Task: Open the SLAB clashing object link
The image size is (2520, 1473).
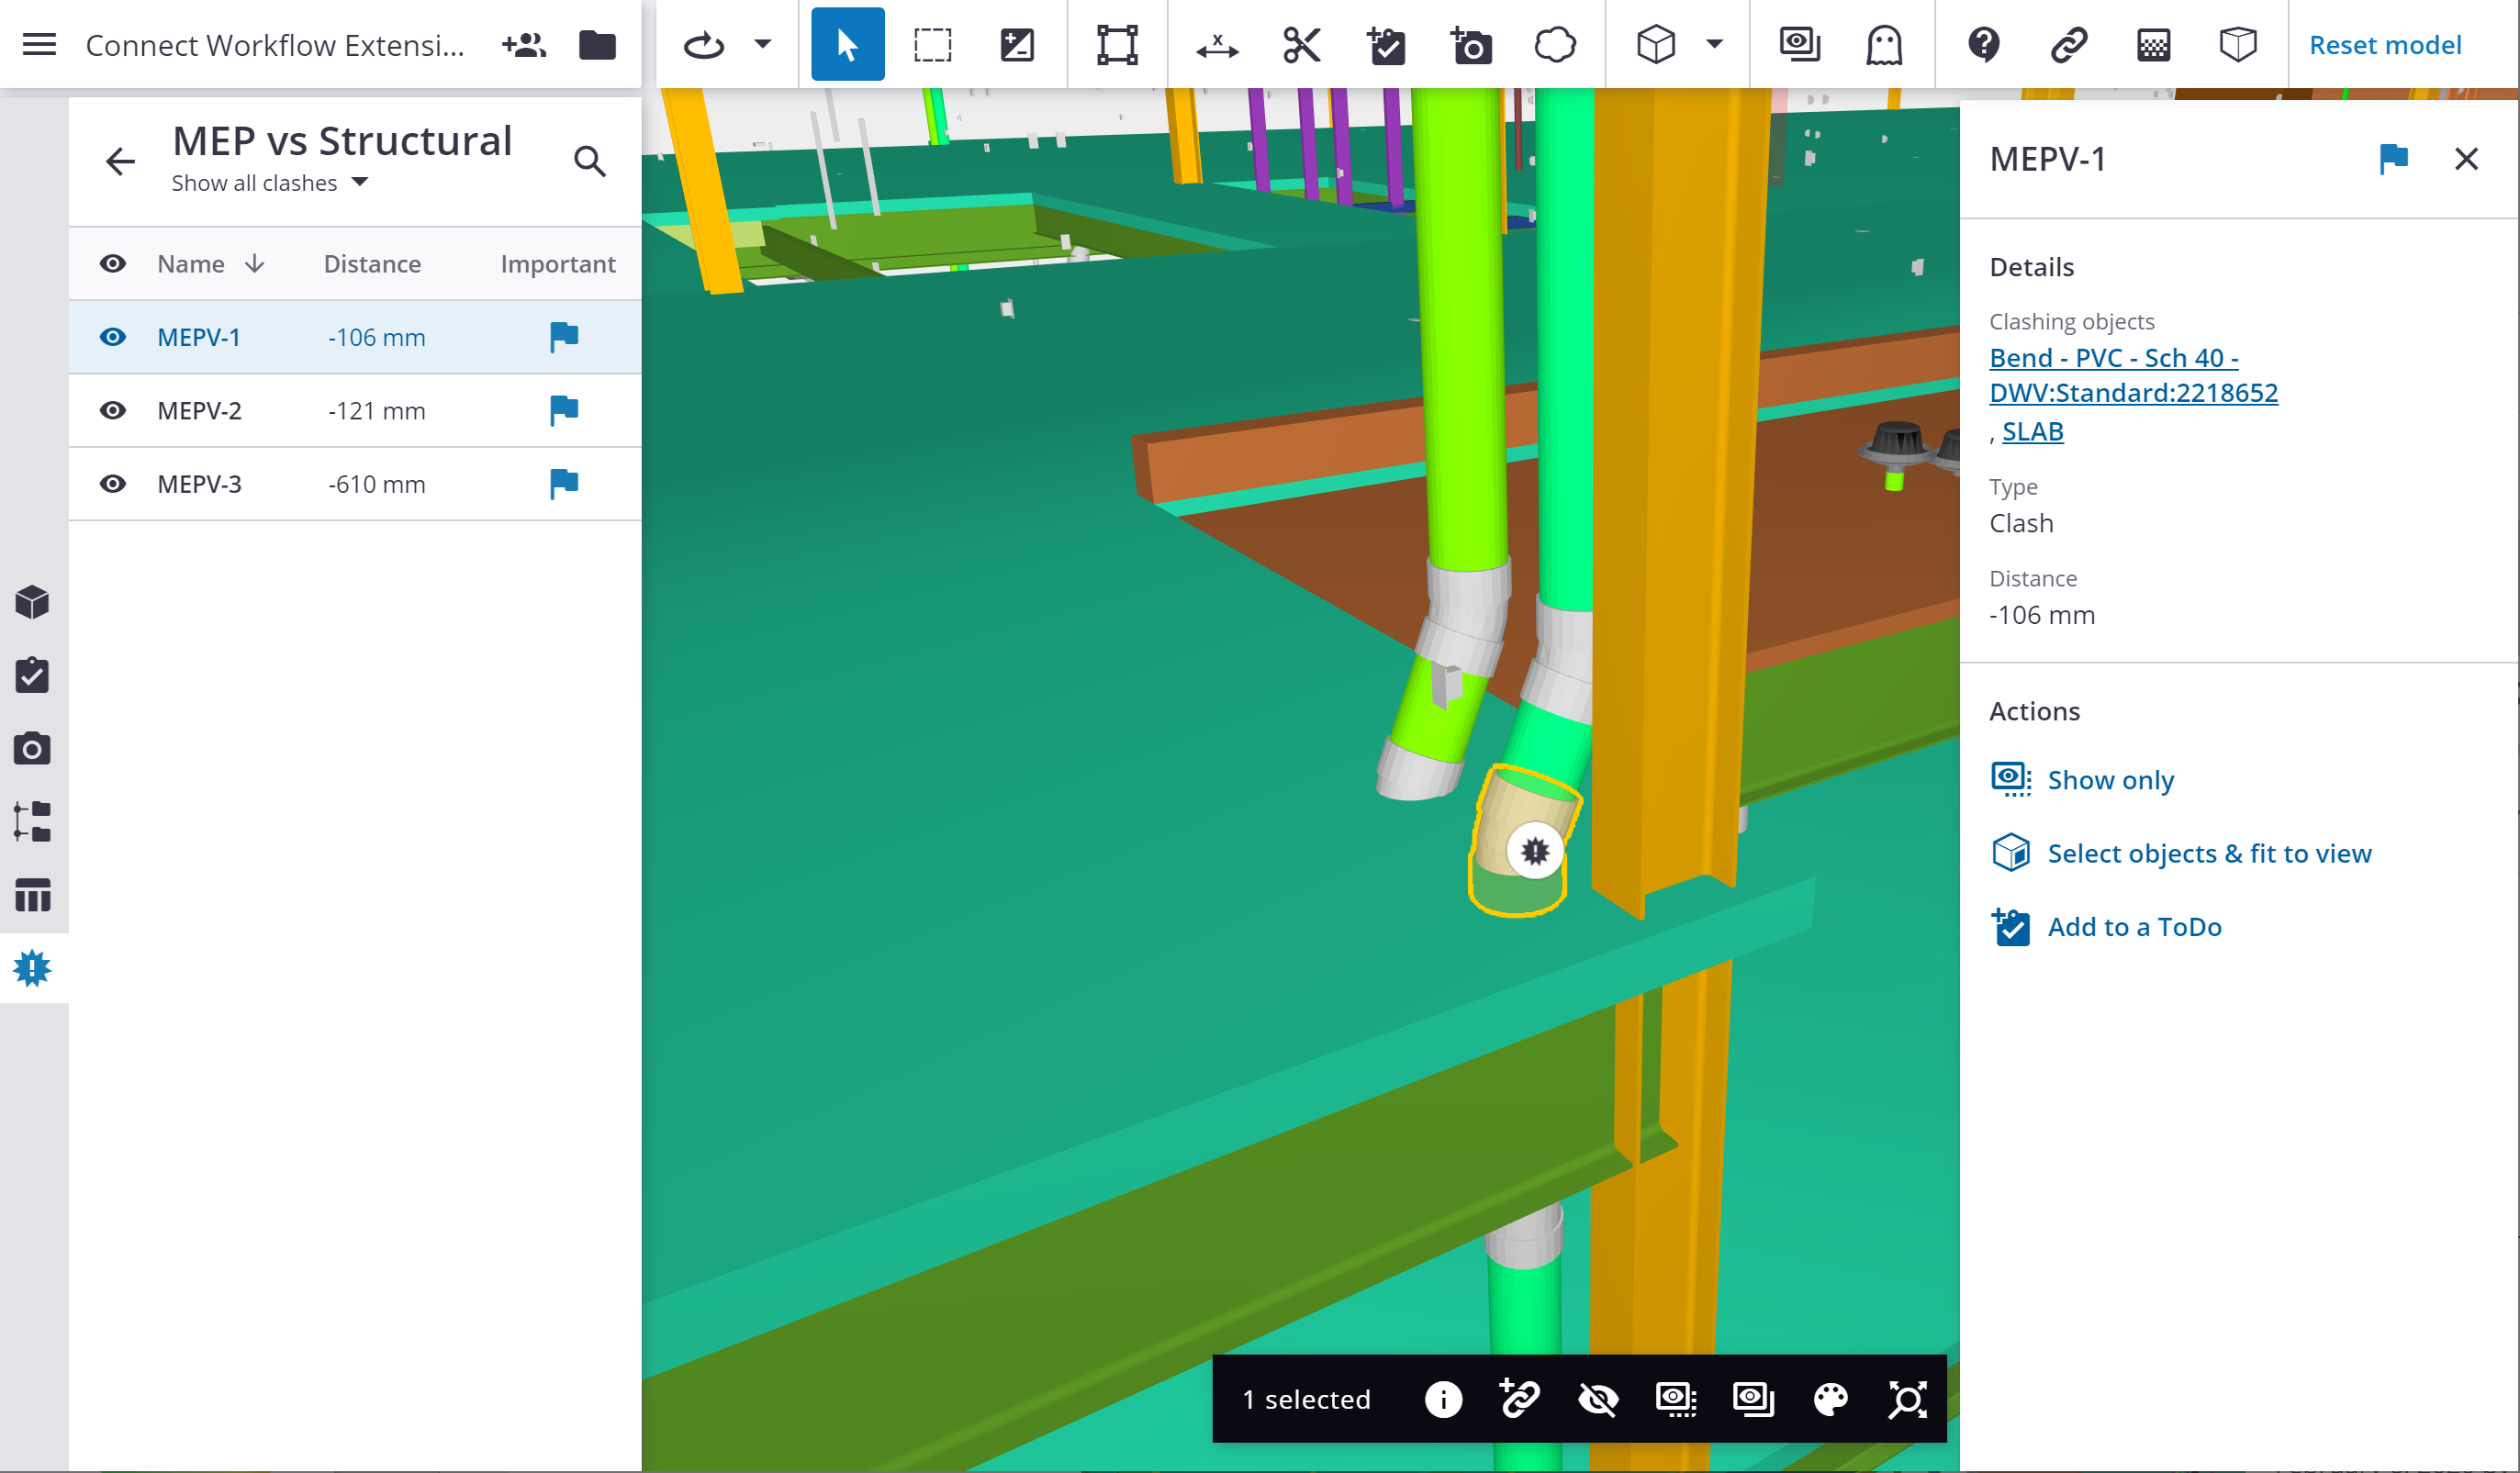Action: coord(2032,431)
